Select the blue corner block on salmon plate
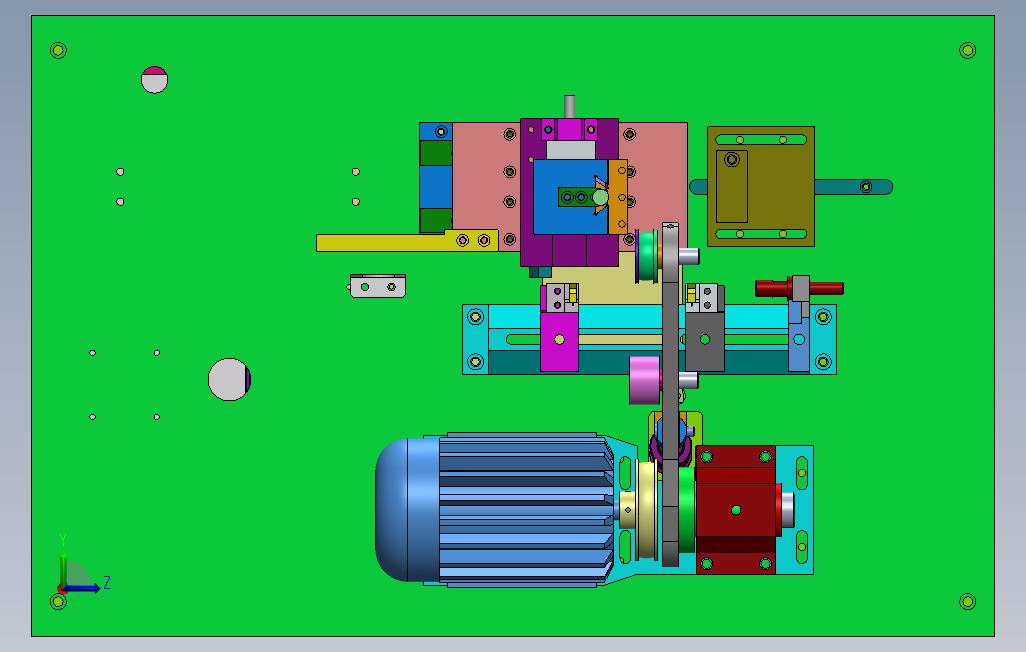 pos(436,132)
